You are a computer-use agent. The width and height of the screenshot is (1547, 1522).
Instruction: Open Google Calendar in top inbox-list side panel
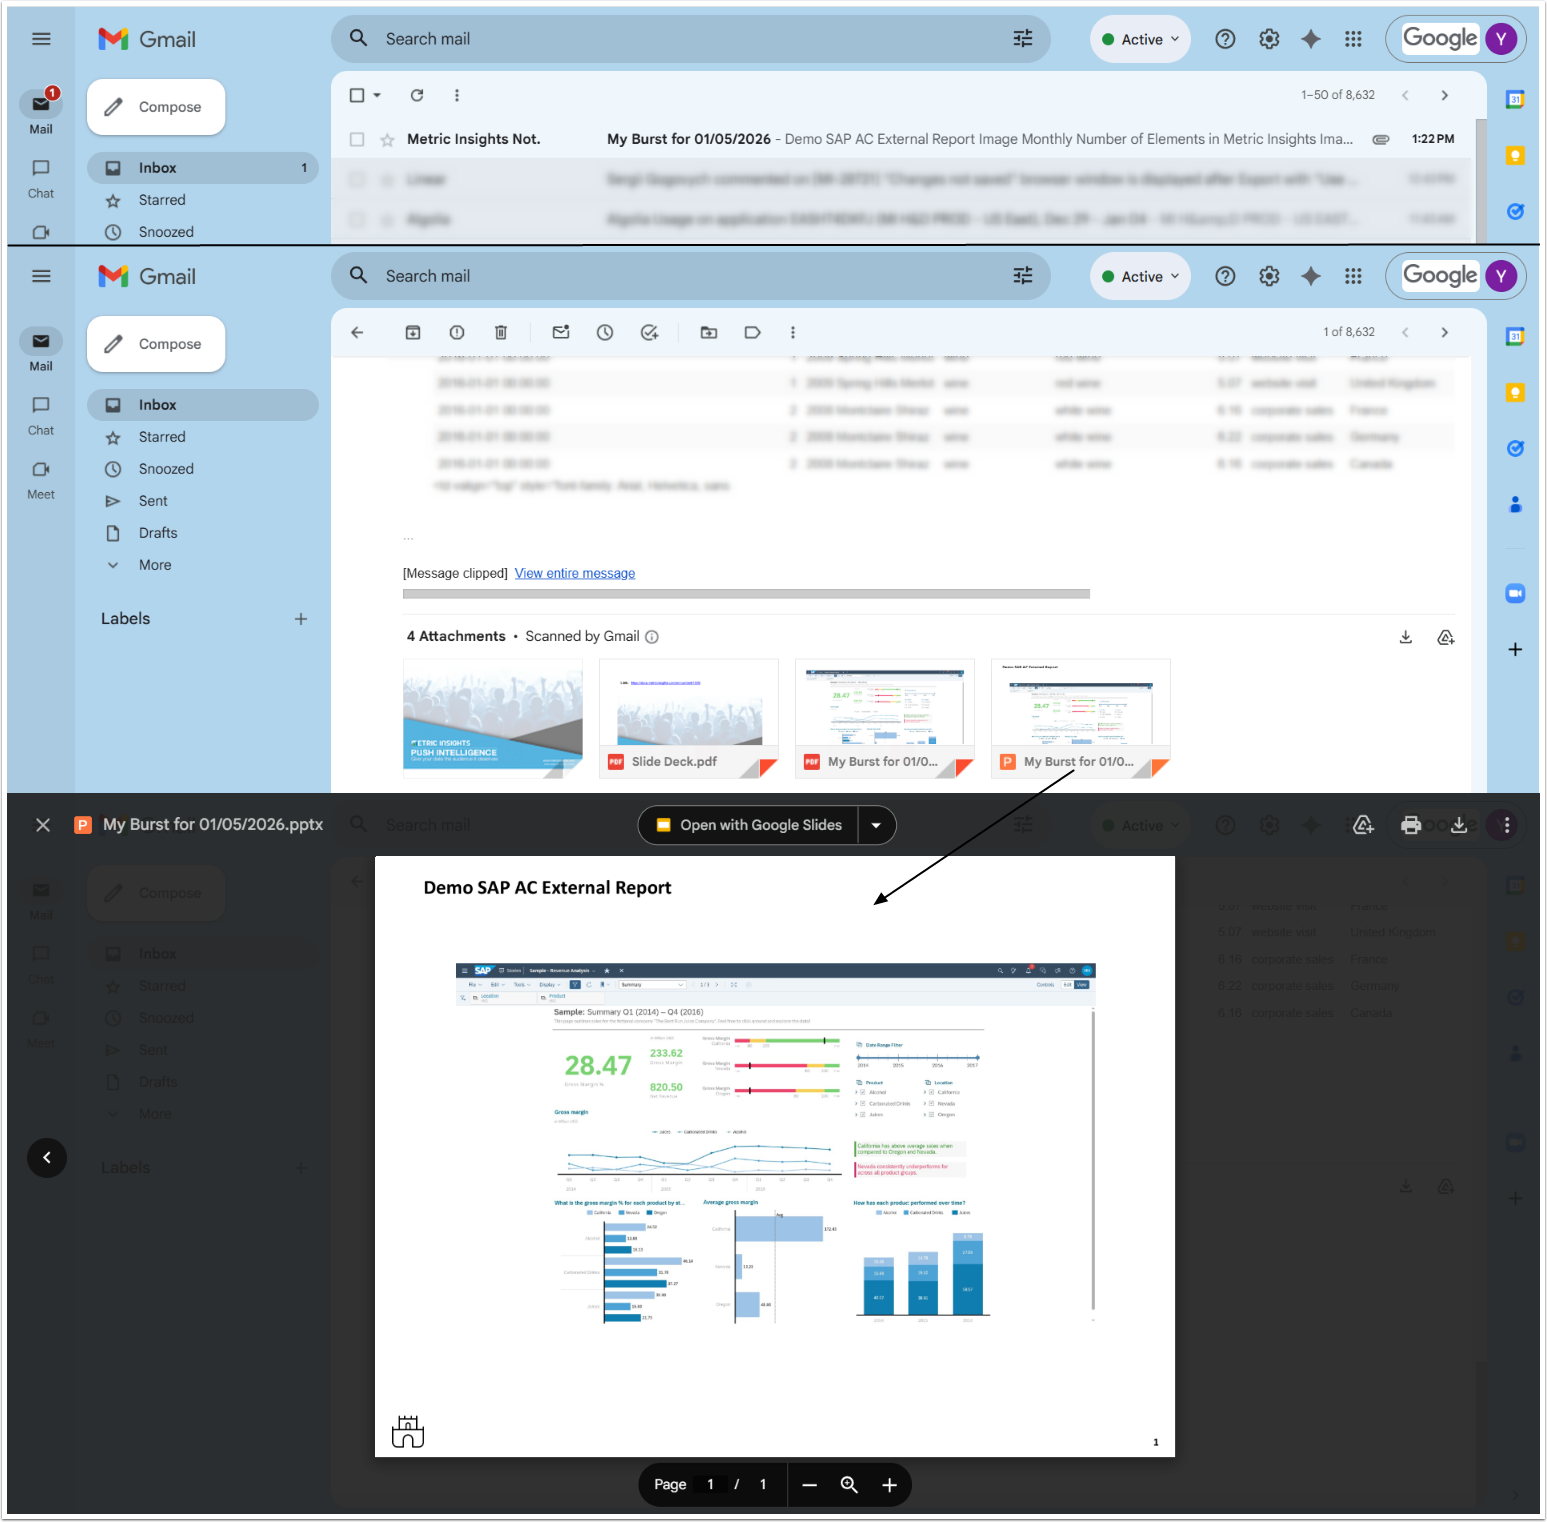pyautogui.click(x=1515, y=99)
